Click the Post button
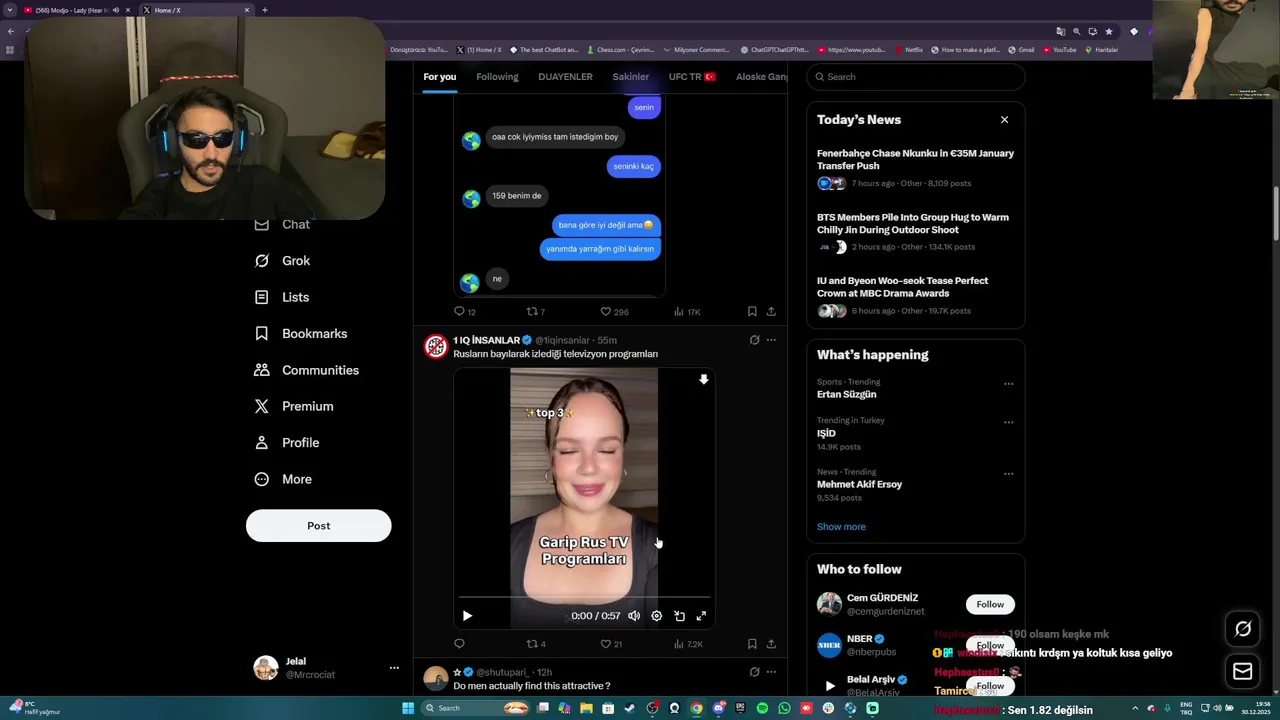The height and width of the screenshot is (720, 1280). pyautogui.click(x=318, y=526)
